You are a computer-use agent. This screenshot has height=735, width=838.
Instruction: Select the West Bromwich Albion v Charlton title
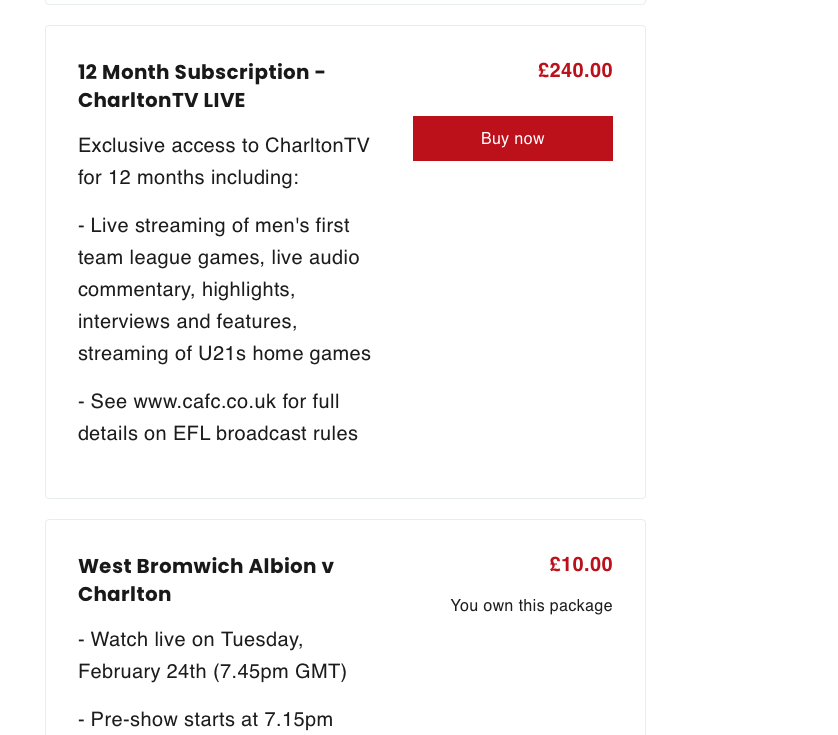(205, 580)
